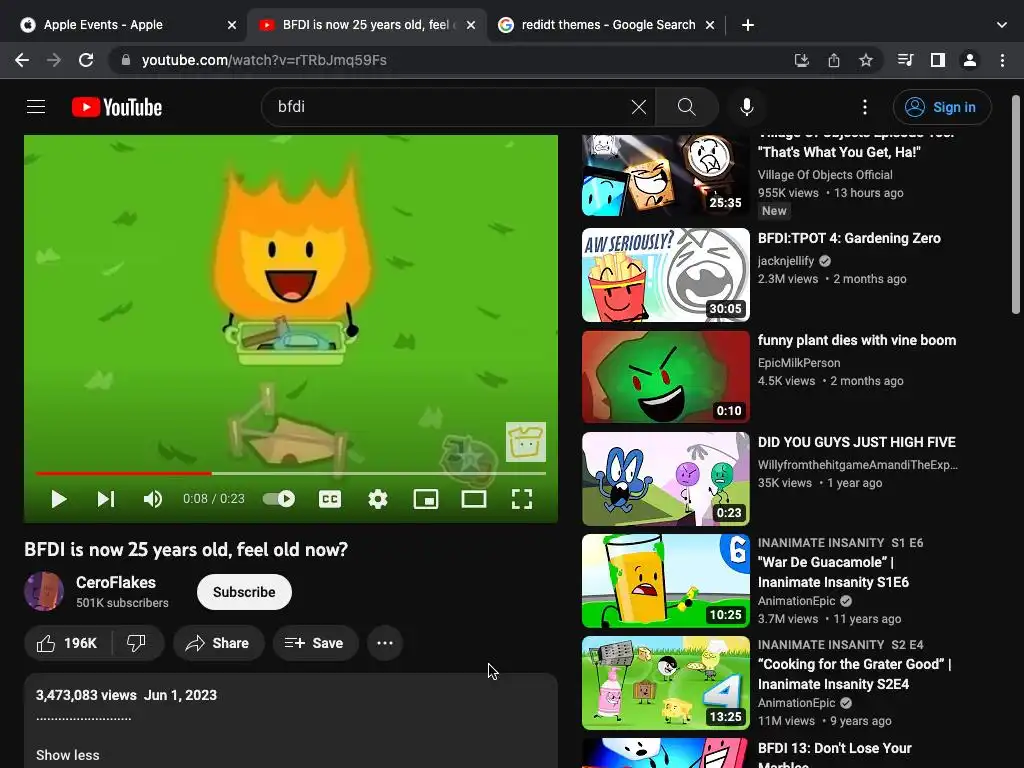Open funny plant dies with vine boom
The height and width of the screenshot is (768, 1024).
[x=856, y=340]
